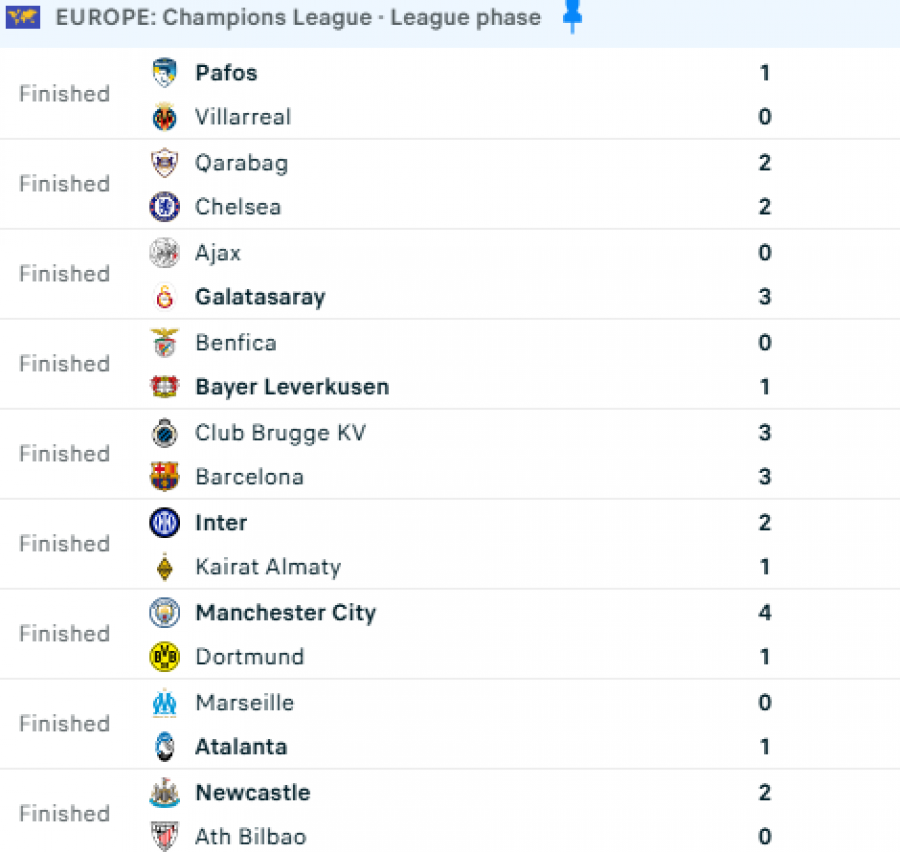Click the Europe map flag icon

tap(23, 17)
